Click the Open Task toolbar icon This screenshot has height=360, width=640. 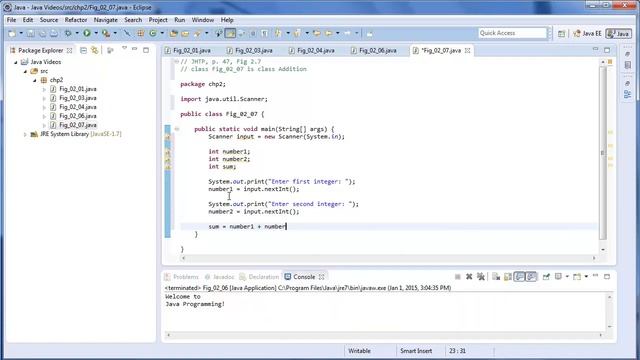click(x=185, y=33)
